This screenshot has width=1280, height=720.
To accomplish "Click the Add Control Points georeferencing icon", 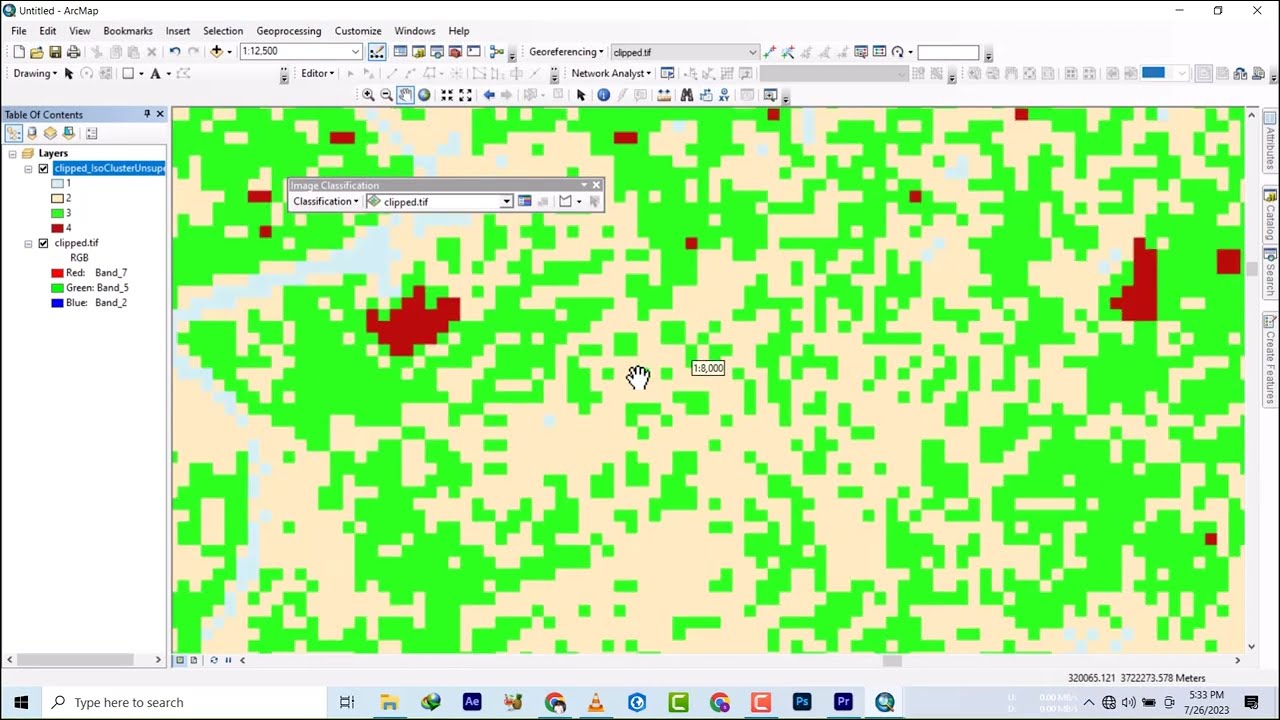I will (769, 52).
